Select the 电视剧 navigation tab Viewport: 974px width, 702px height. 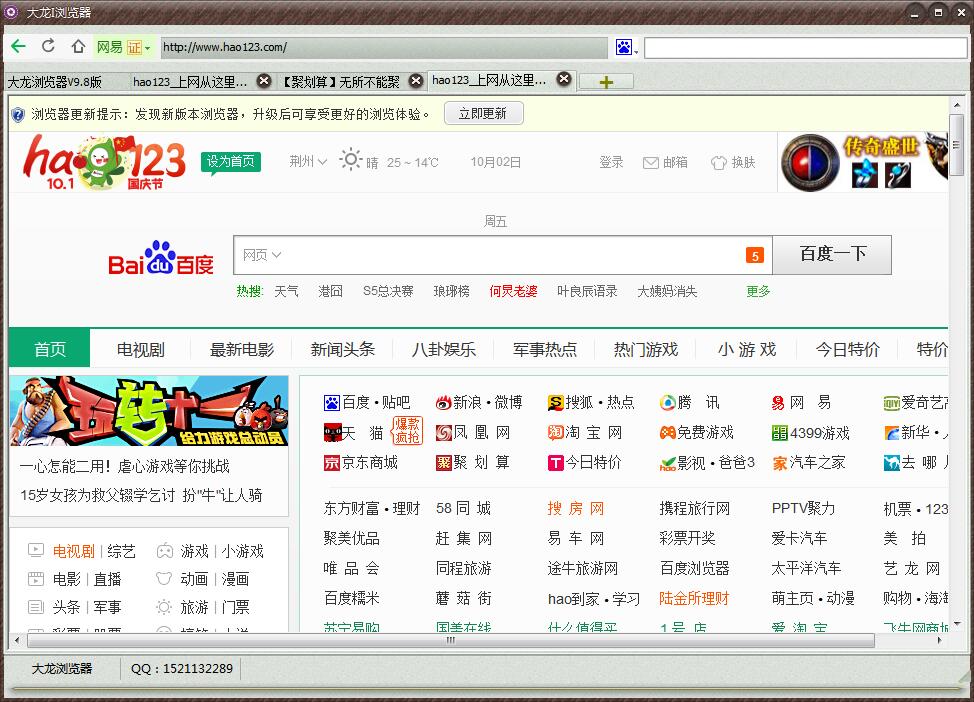[140, 349]
